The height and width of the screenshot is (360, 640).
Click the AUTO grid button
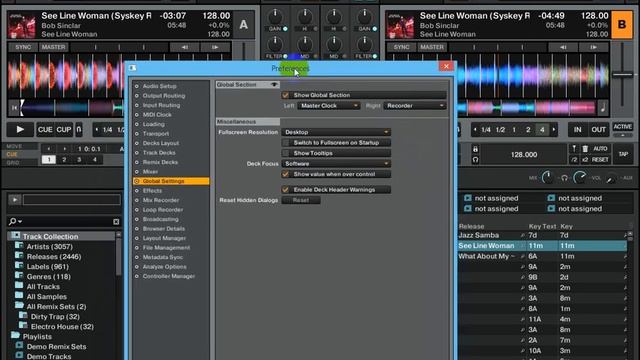tap(600, 149)
